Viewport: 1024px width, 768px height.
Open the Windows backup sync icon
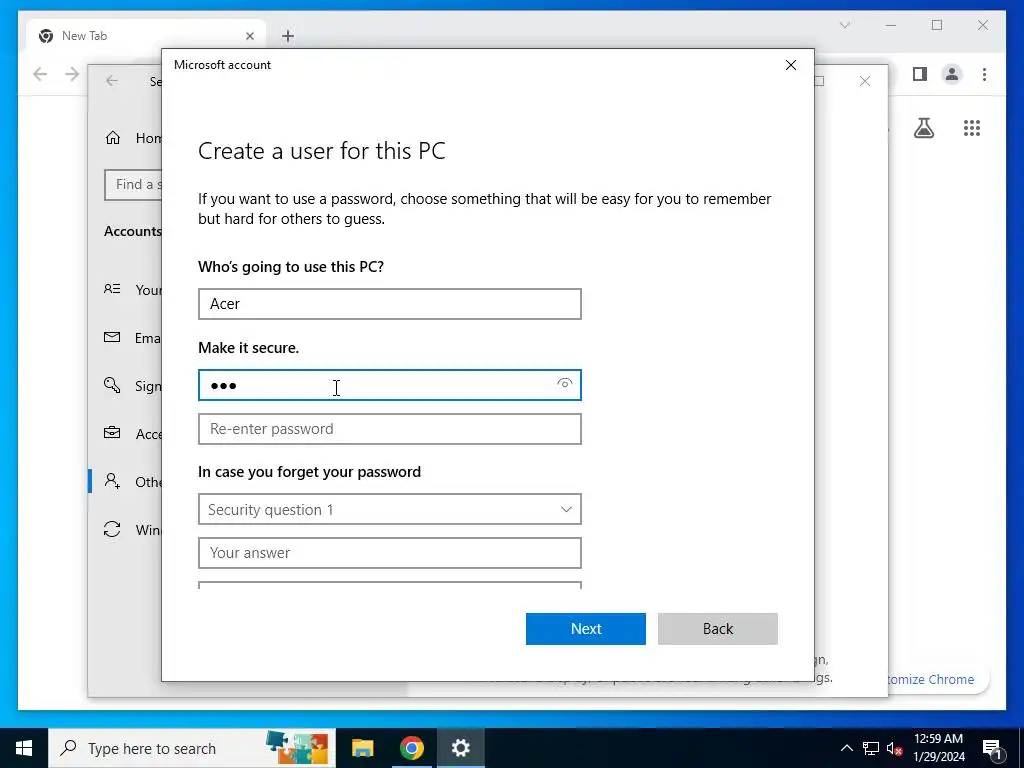click(112, 529)
